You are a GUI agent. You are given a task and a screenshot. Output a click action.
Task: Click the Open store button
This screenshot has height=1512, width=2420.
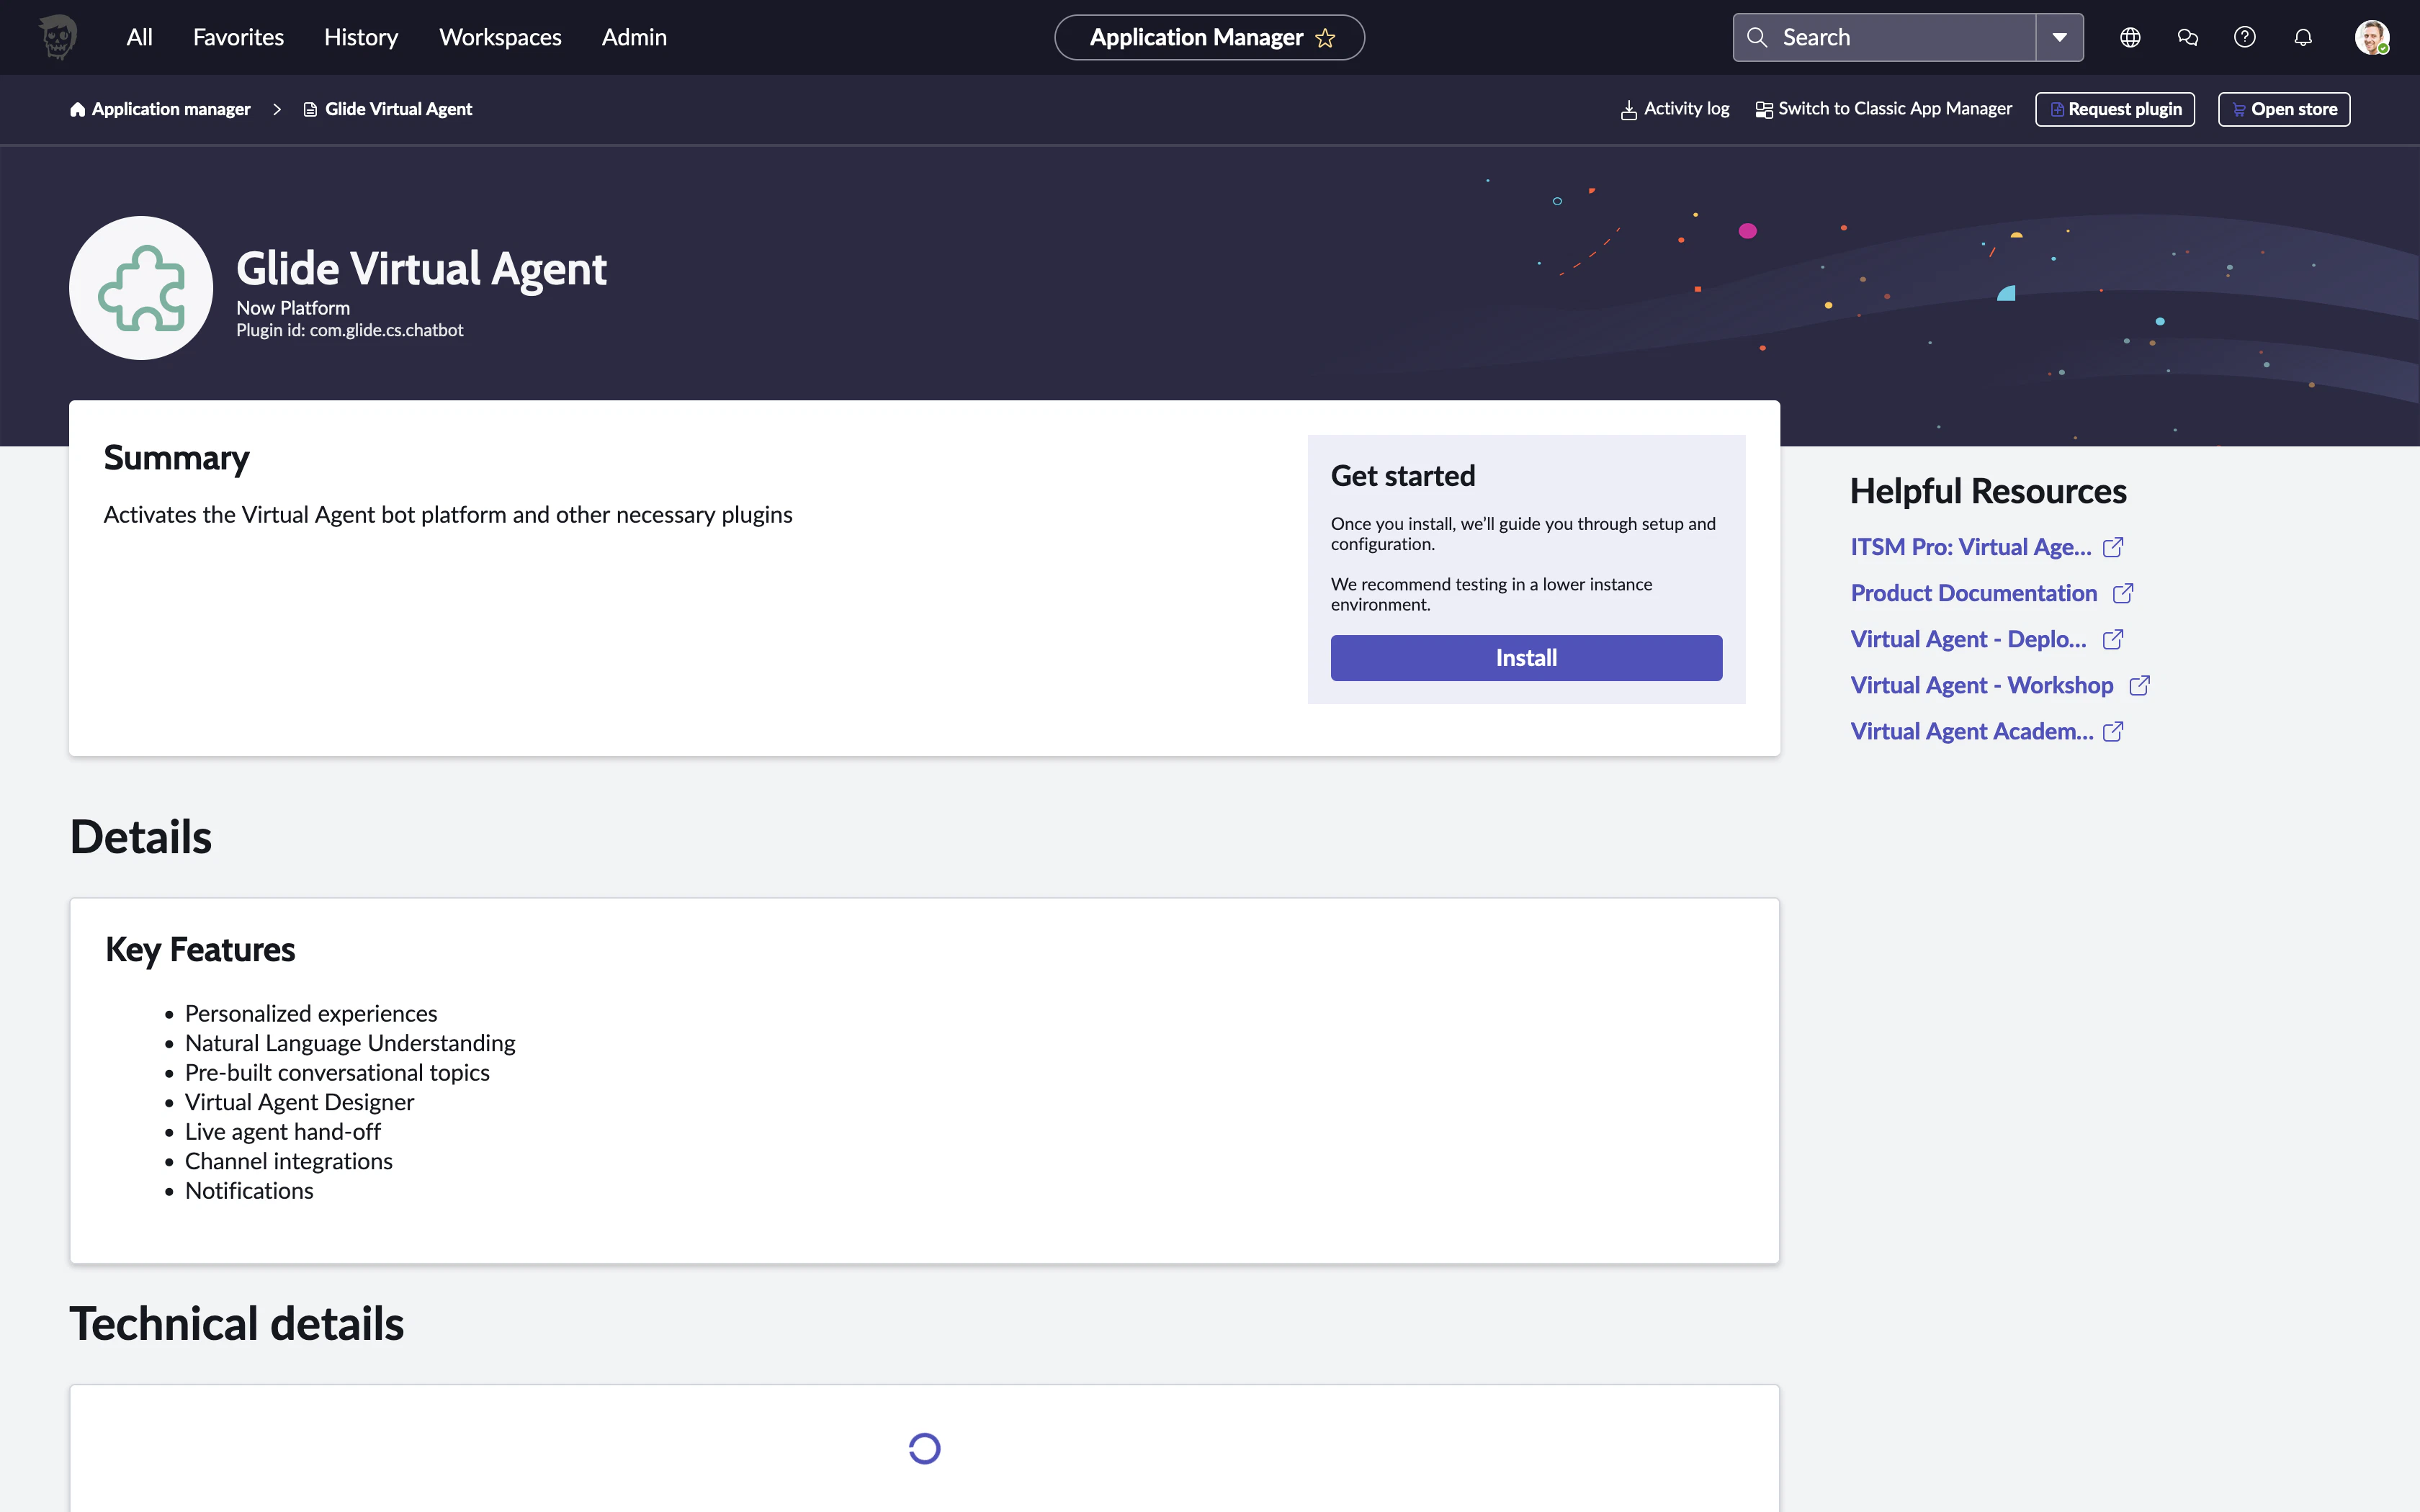point(2284,109)
